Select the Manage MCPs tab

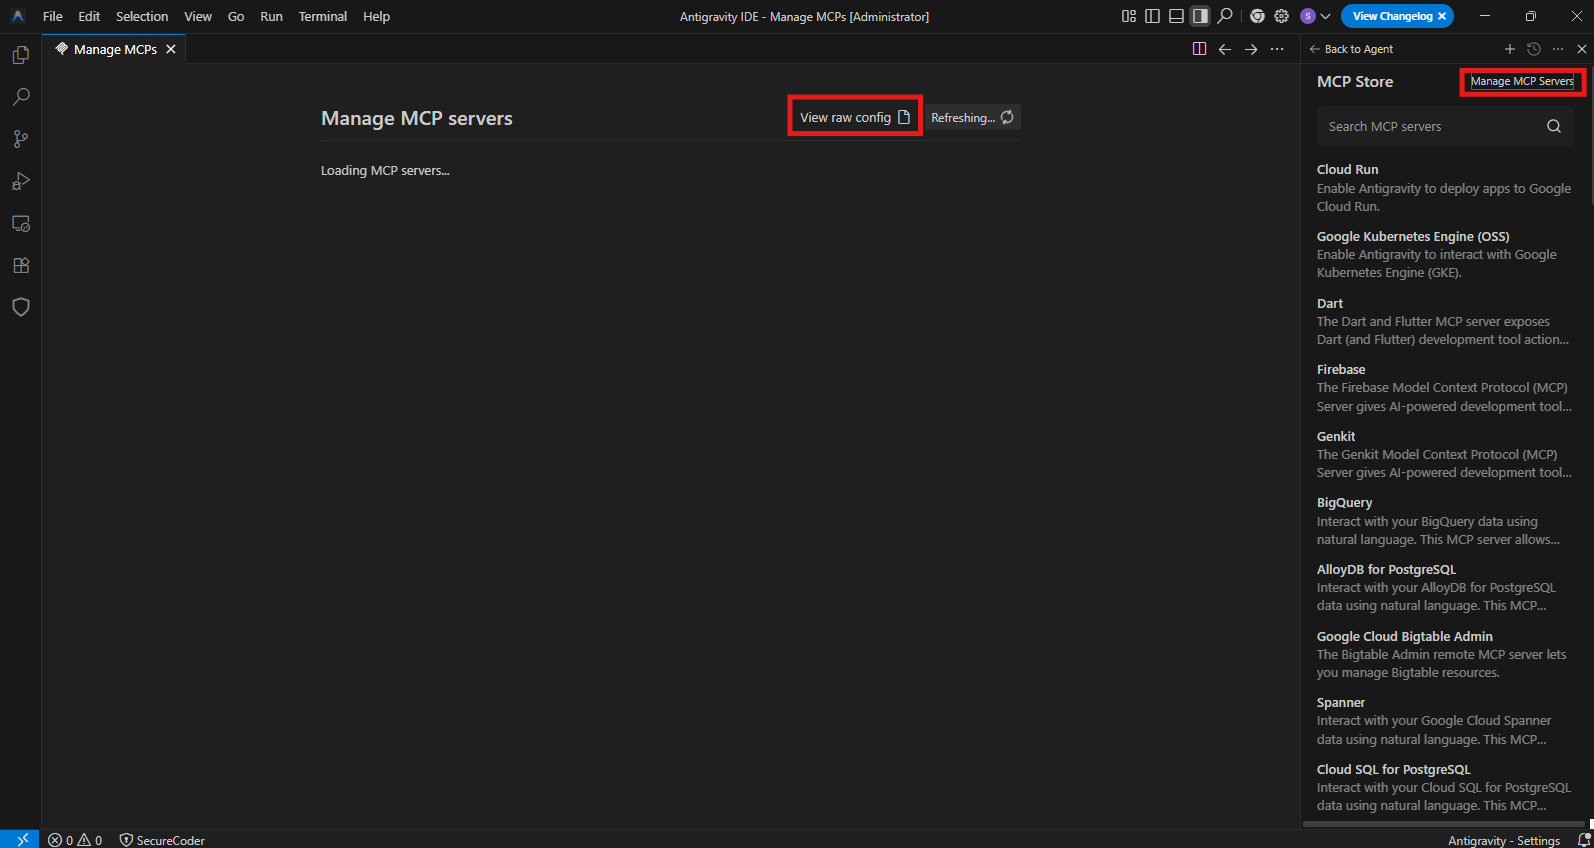coord(114,49)
